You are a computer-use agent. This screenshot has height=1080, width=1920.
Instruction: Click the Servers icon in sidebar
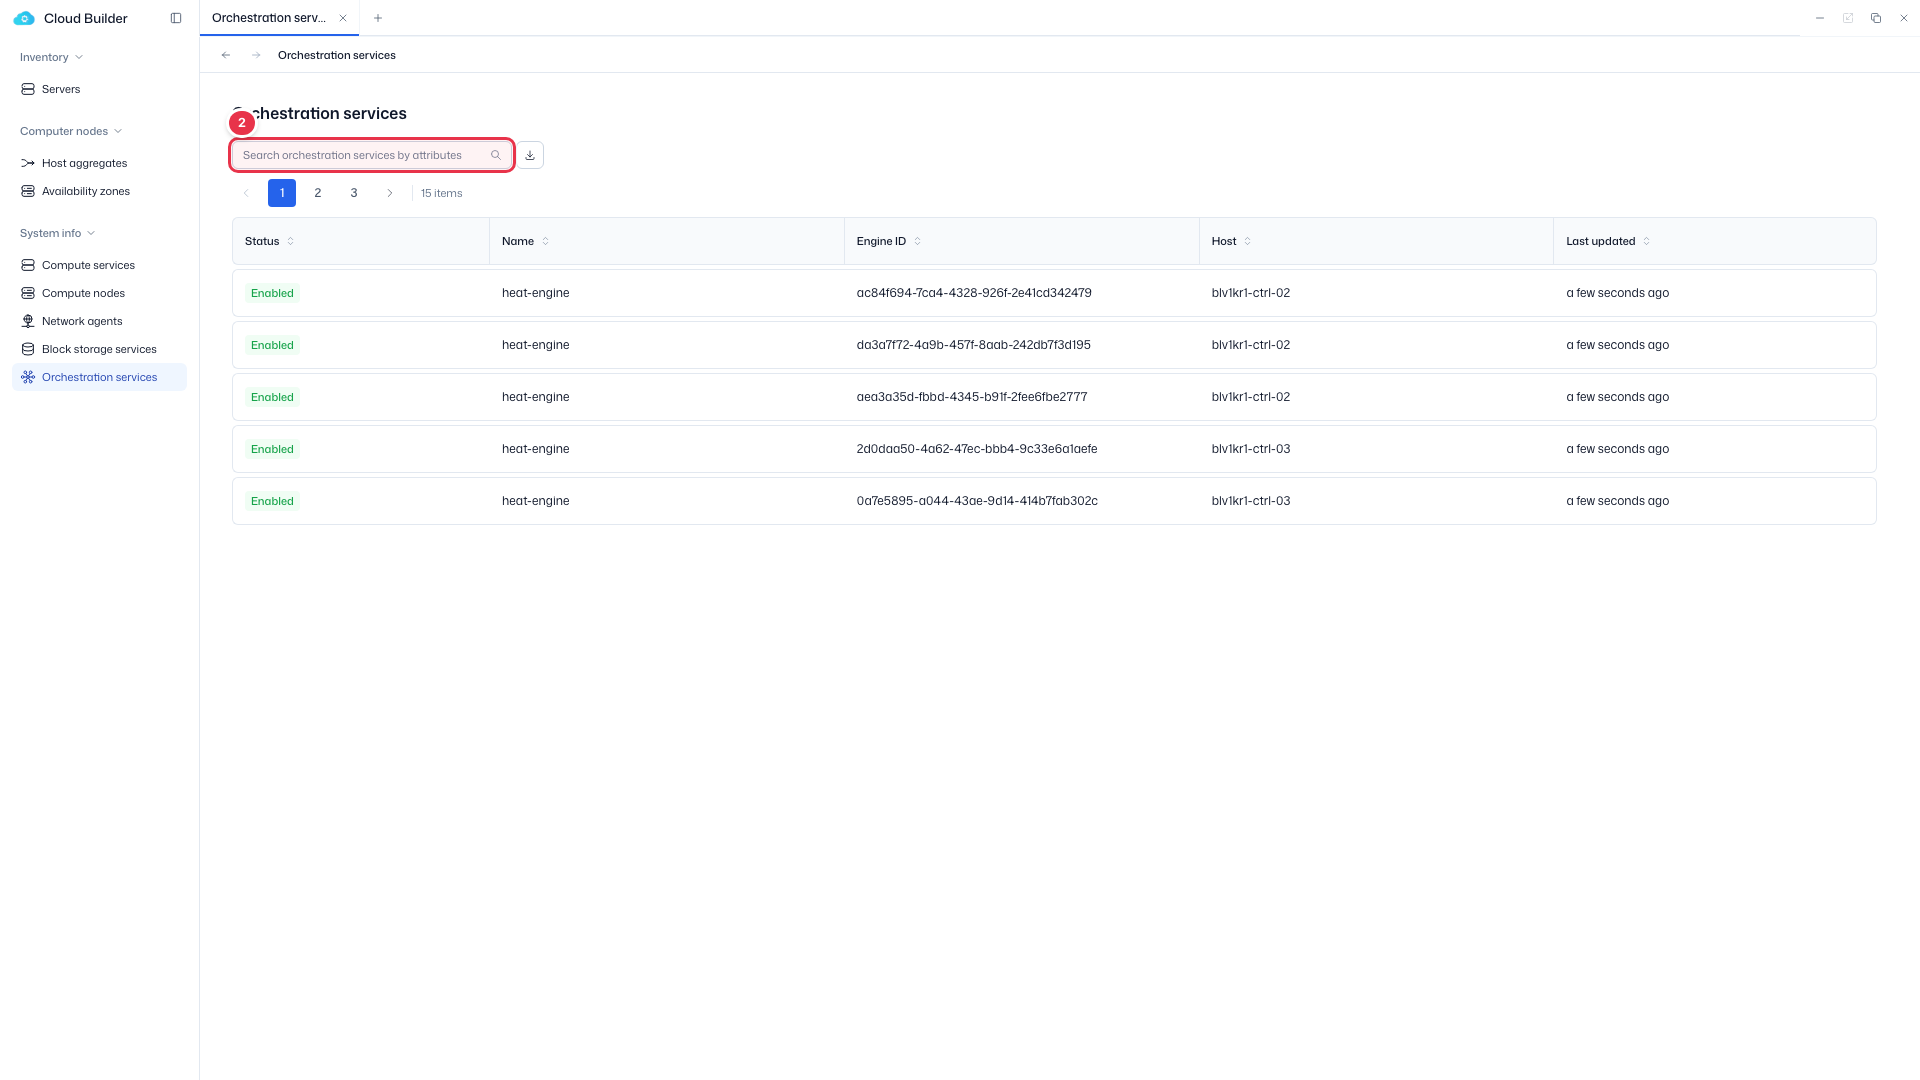(x=28, y=89)
